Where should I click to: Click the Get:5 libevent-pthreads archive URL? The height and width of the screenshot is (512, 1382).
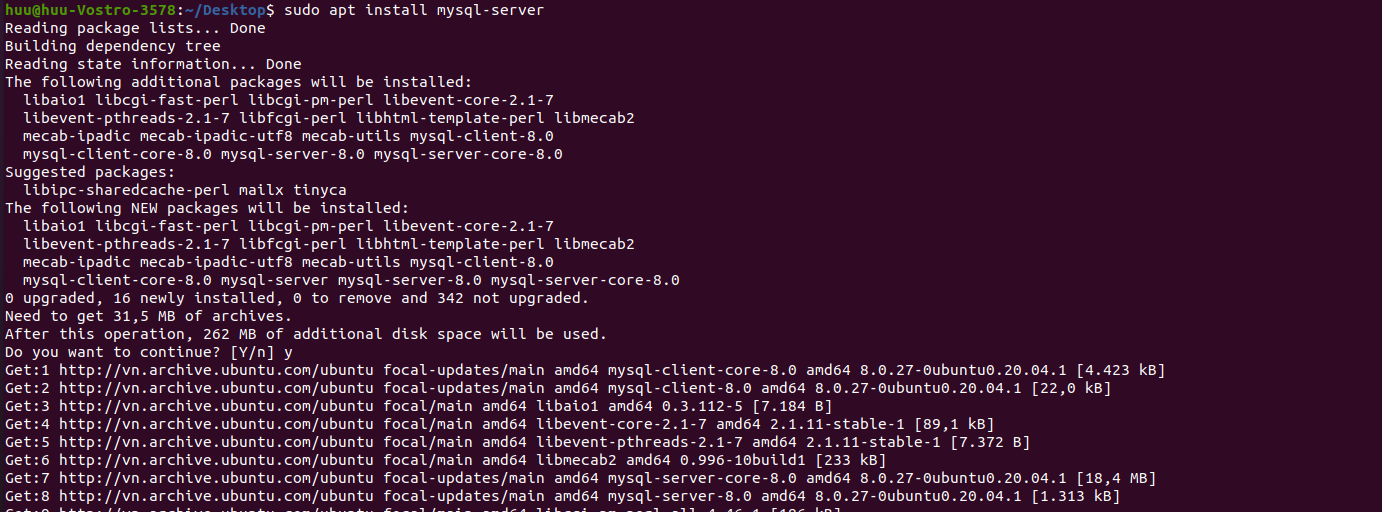pyautogui.click(x=216, y=442)
